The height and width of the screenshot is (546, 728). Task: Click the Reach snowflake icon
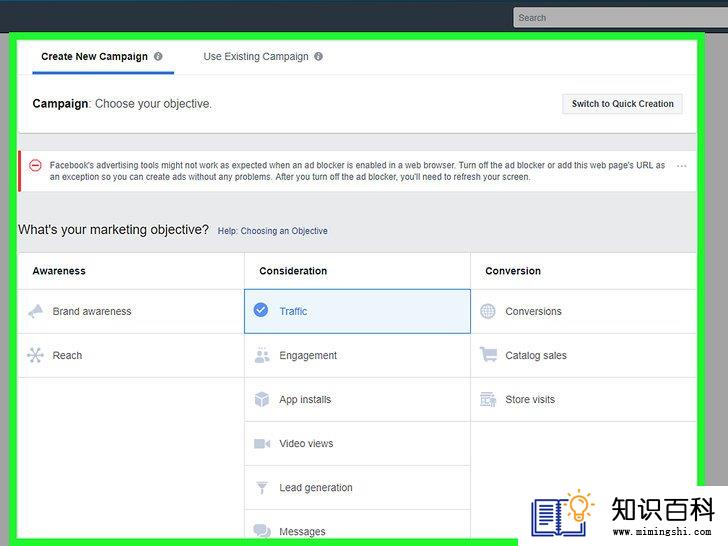(x=36, y=355)
